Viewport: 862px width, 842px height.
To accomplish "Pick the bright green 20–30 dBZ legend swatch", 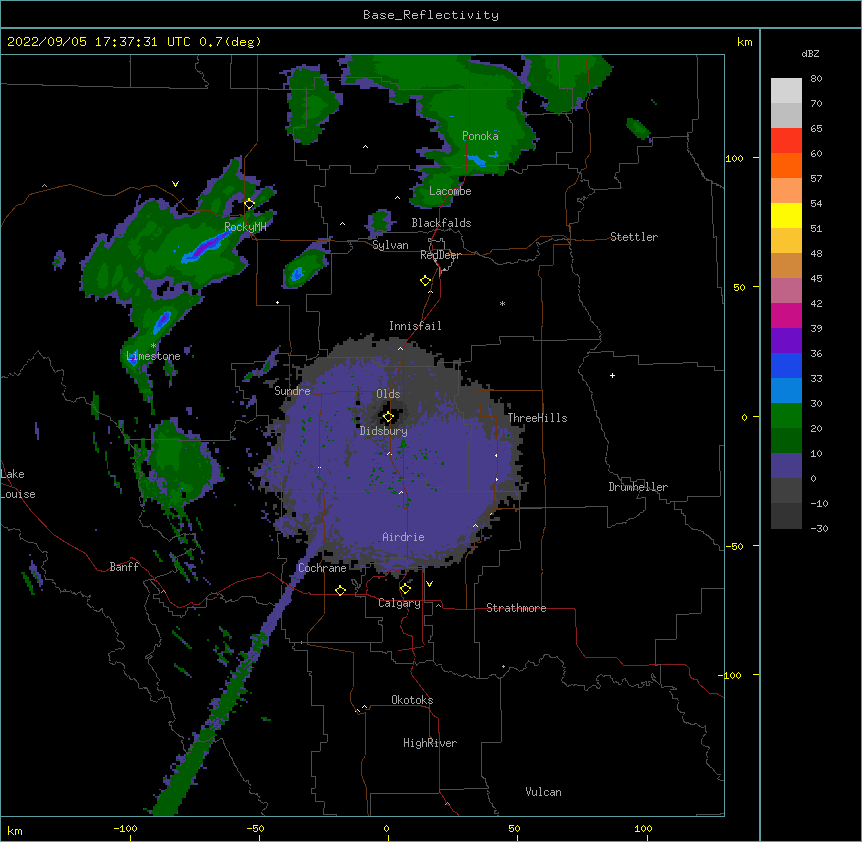I will point(786,416).
